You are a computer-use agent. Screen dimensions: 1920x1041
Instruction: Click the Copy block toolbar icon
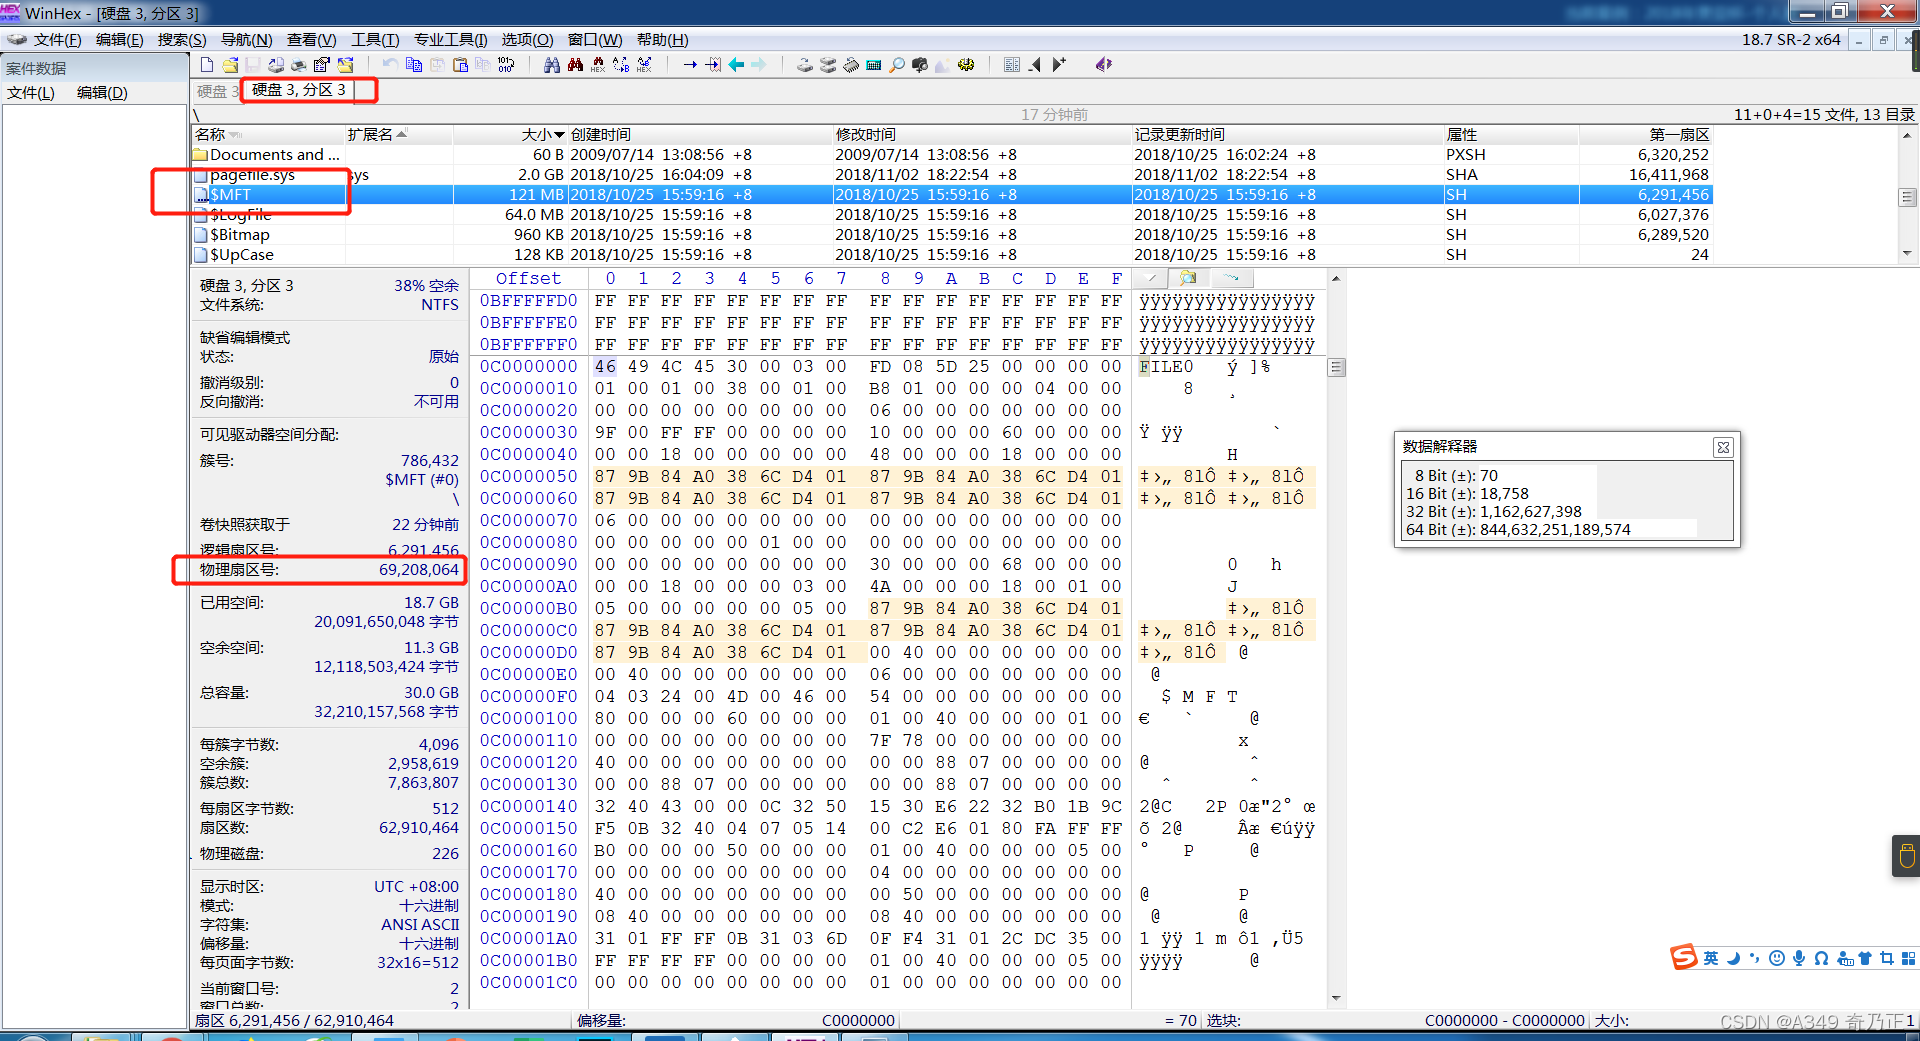pyautogui.click(x=413, y=65)
